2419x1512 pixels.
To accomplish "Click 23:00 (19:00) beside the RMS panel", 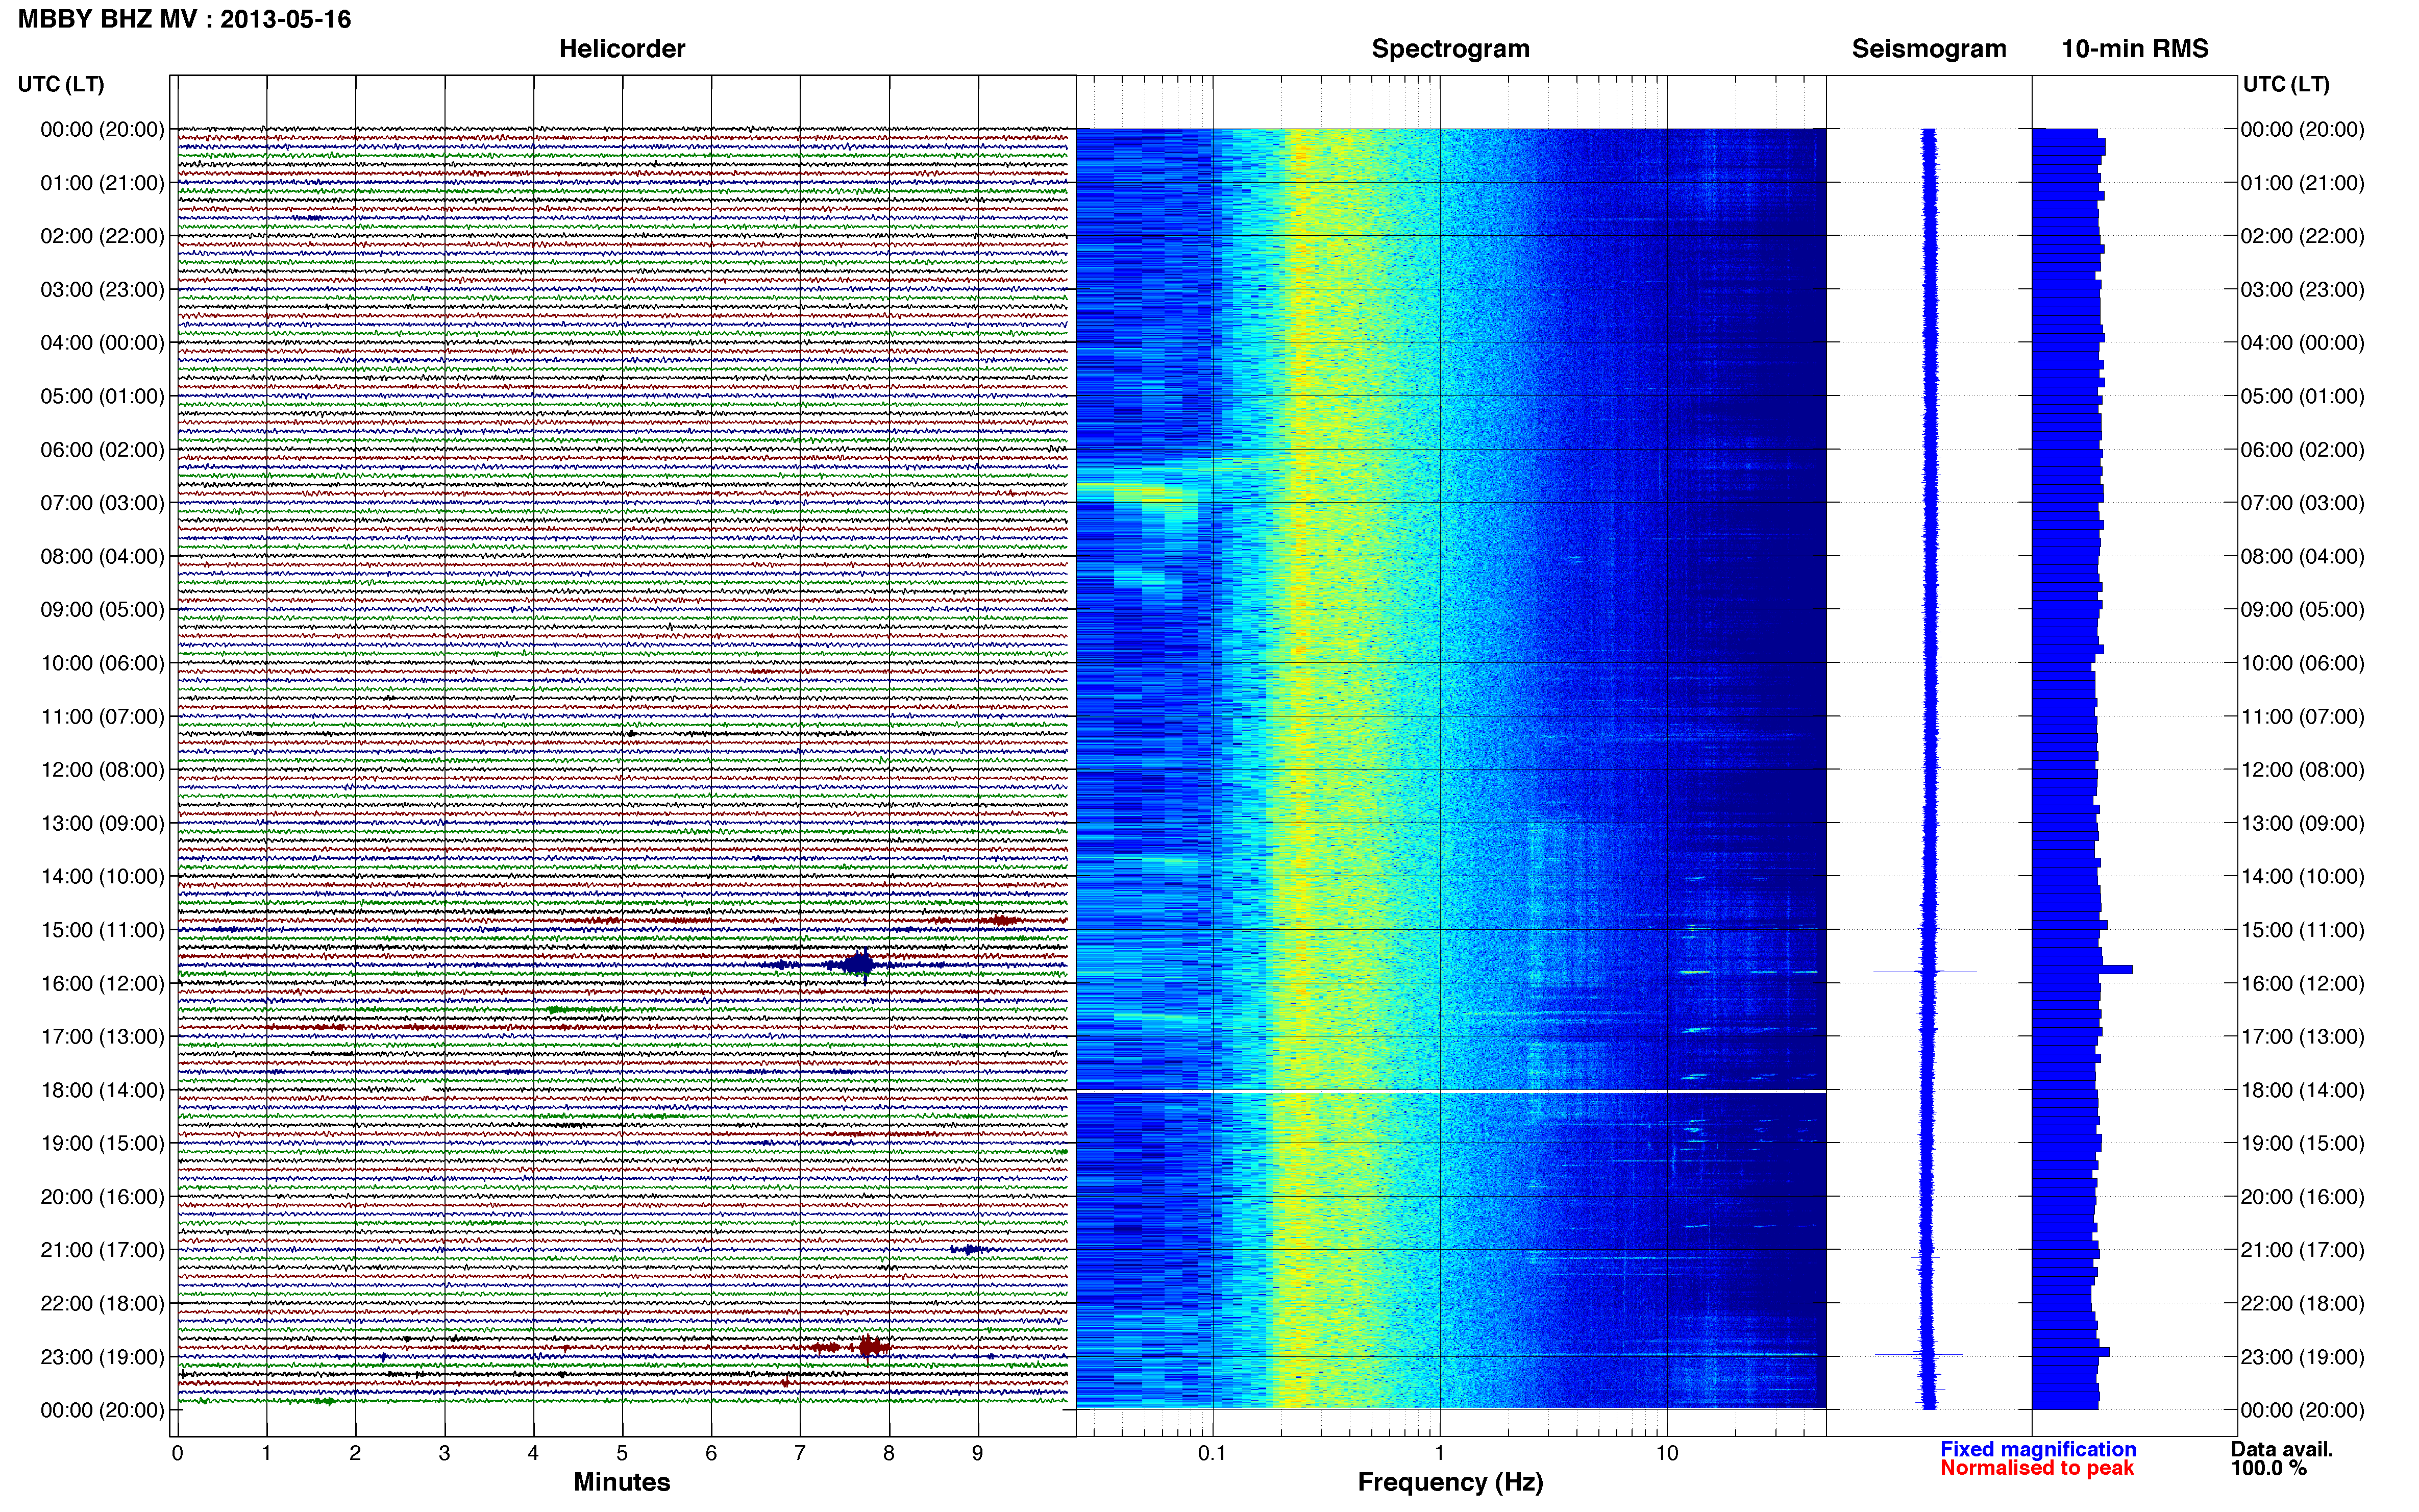I will [2302, 1357].
